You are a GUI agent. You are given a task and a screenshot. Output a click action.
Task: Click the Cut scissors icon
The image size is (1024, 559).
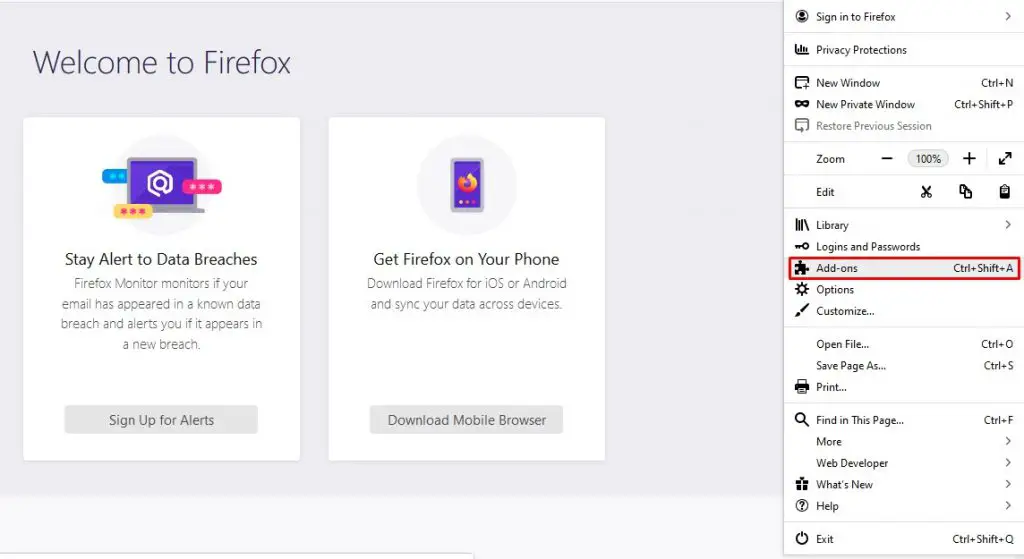[x=926, y=192]
